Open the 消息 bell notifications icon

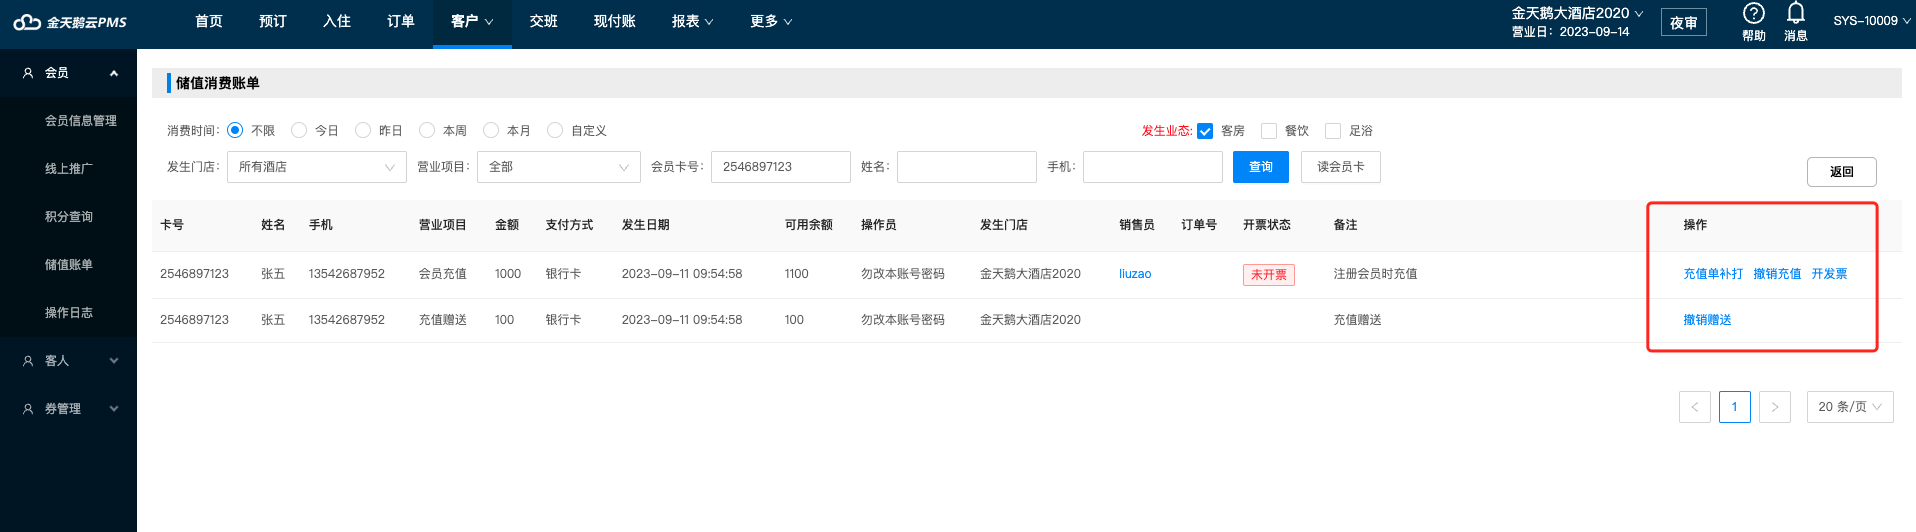tap(1796, 13)
